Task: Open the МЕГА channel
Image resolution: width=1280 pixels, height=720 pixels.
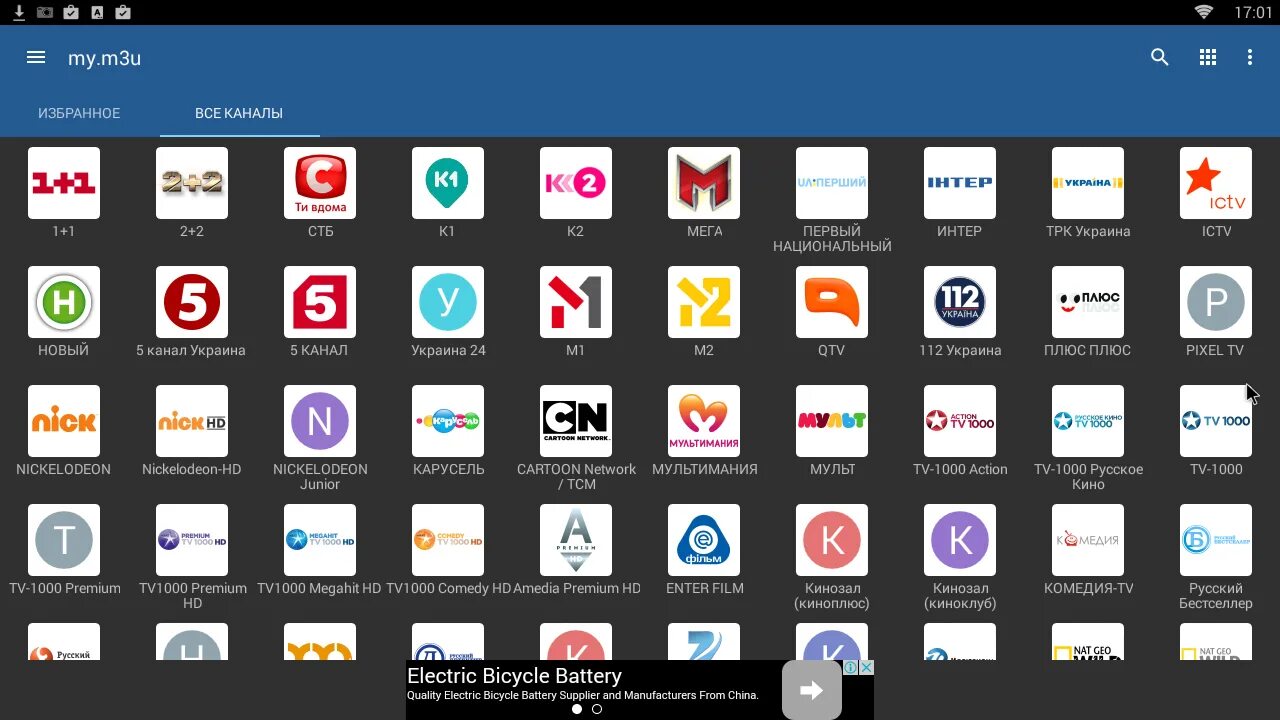Action: coord(704,183)
